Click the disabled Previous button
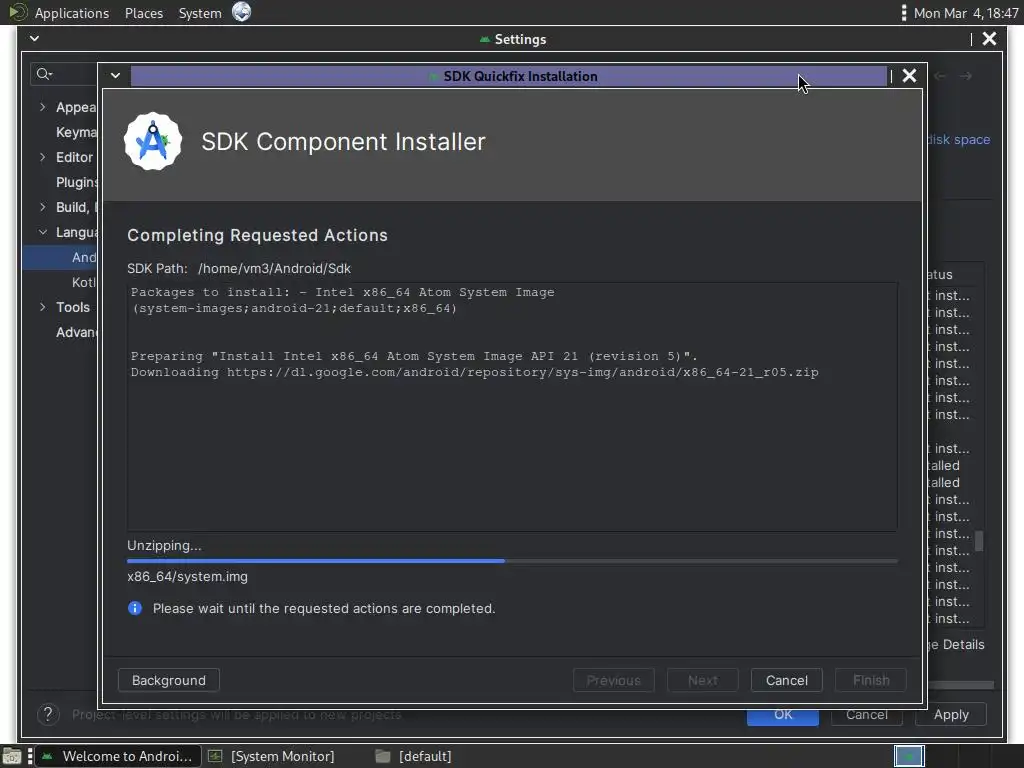1024x768 pixels. coord(613,680)
